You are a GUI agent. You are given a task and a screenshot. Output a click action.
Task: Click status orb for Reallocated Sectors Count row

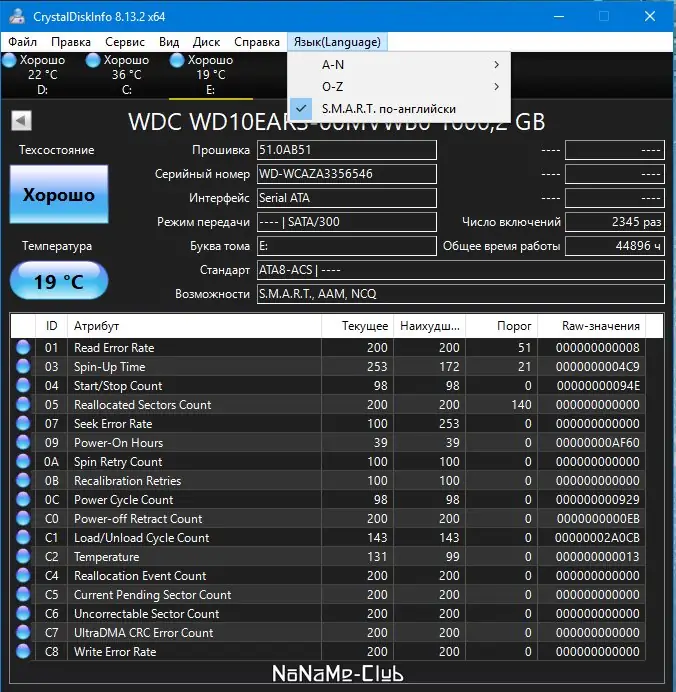coord(23,405)
